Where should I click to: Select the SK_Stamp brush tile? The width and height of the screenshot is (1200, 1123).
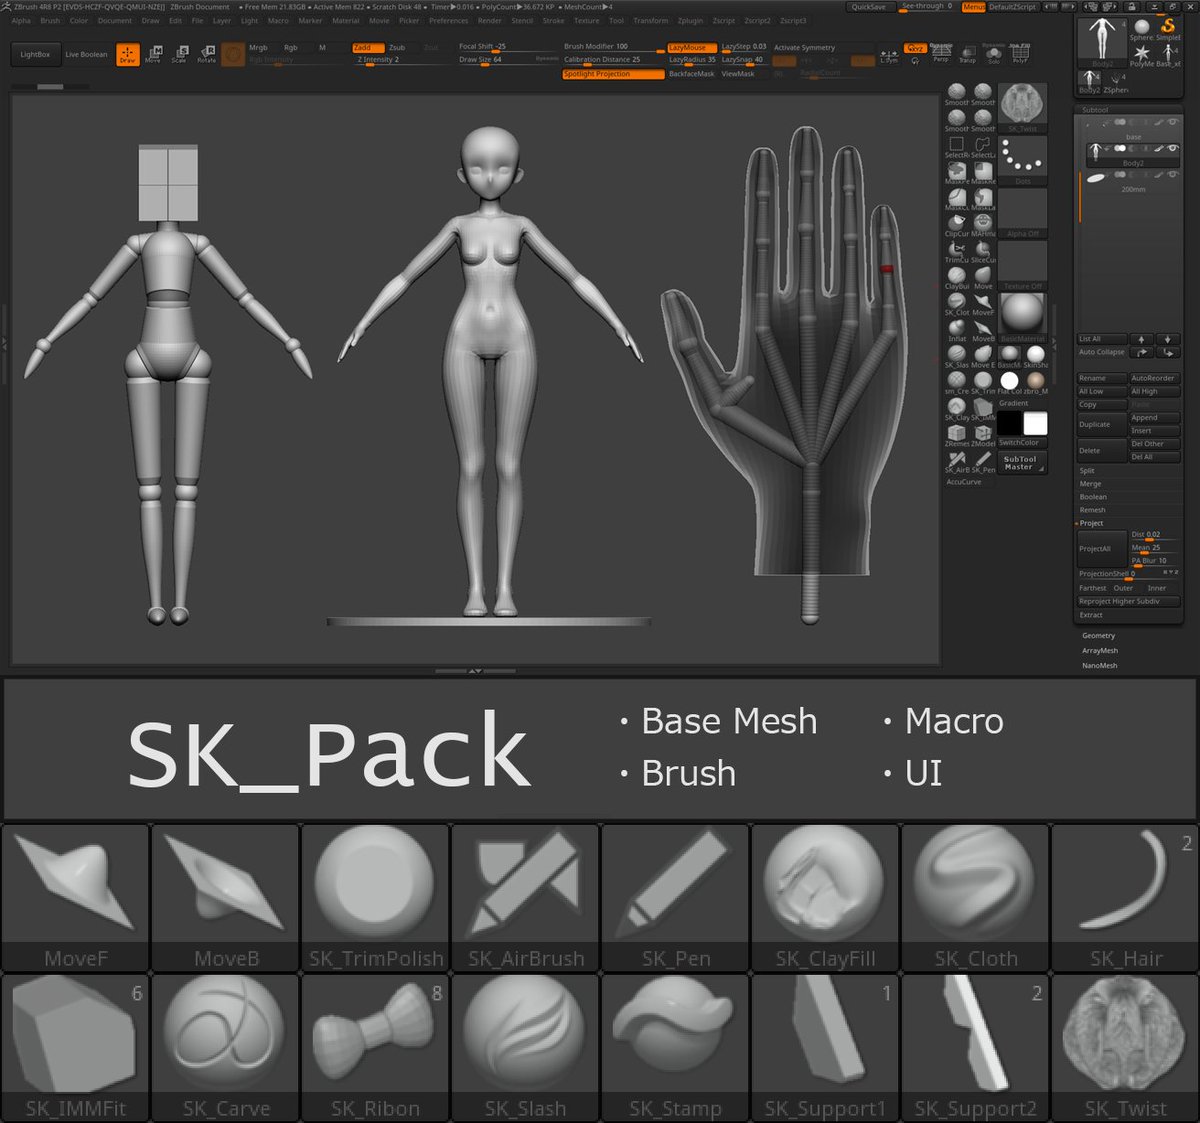(675, 1047)
